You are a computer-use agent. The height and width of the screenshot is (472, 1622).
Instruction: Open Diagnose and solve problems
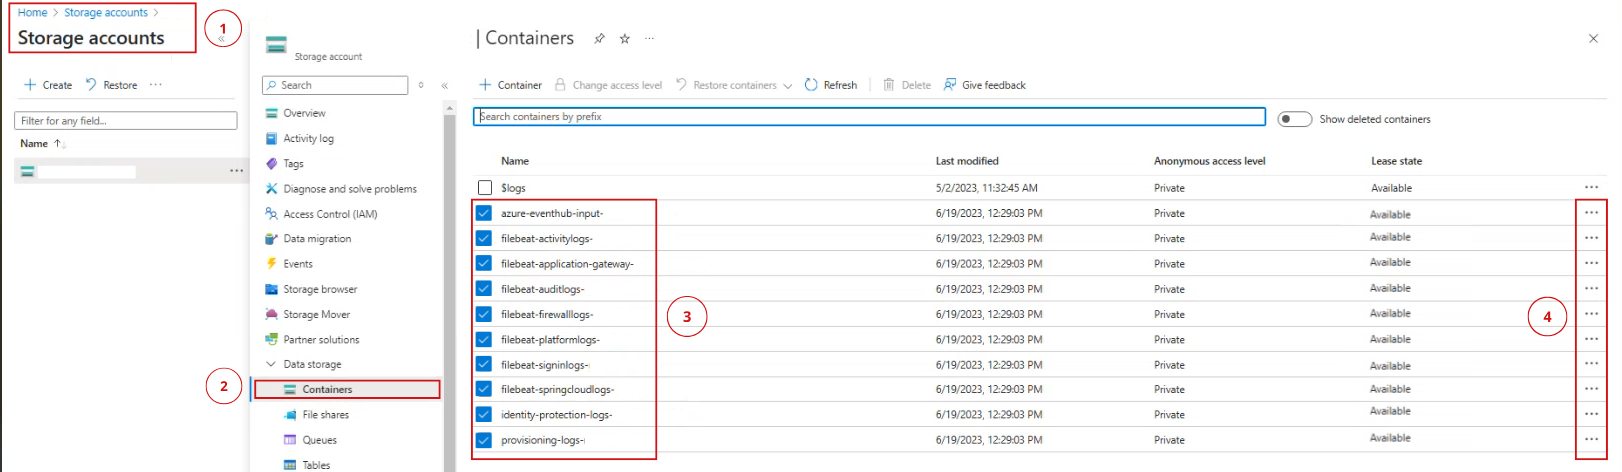coord(341,188)
